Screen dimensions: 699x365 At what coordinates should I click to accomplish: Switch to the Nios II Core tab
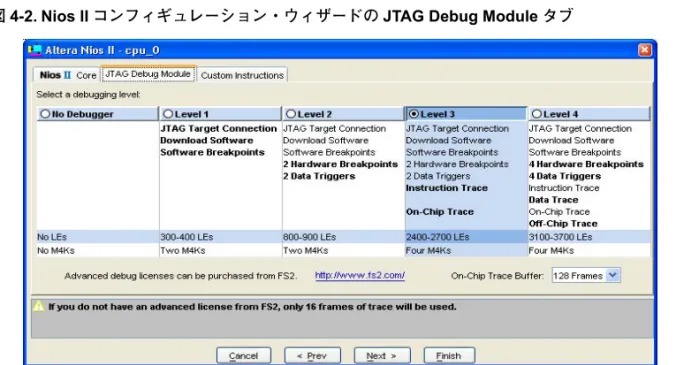tap(67, 75)
